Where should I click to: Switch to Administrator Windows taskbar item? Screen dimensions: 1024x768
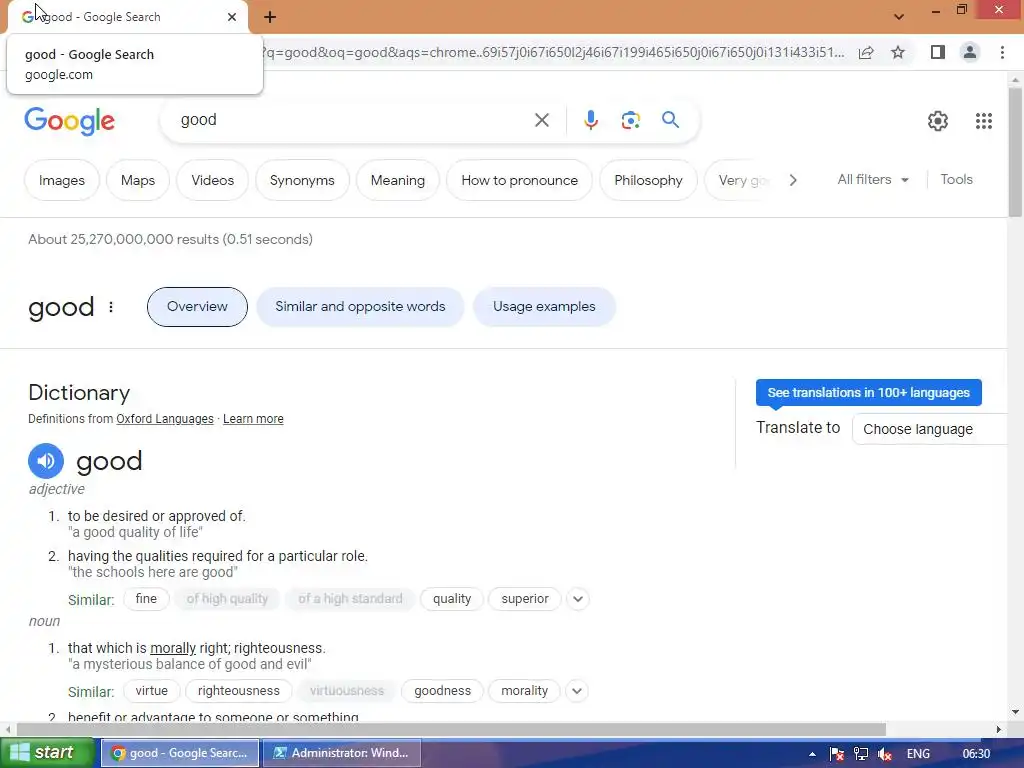[x=342, y=753]
